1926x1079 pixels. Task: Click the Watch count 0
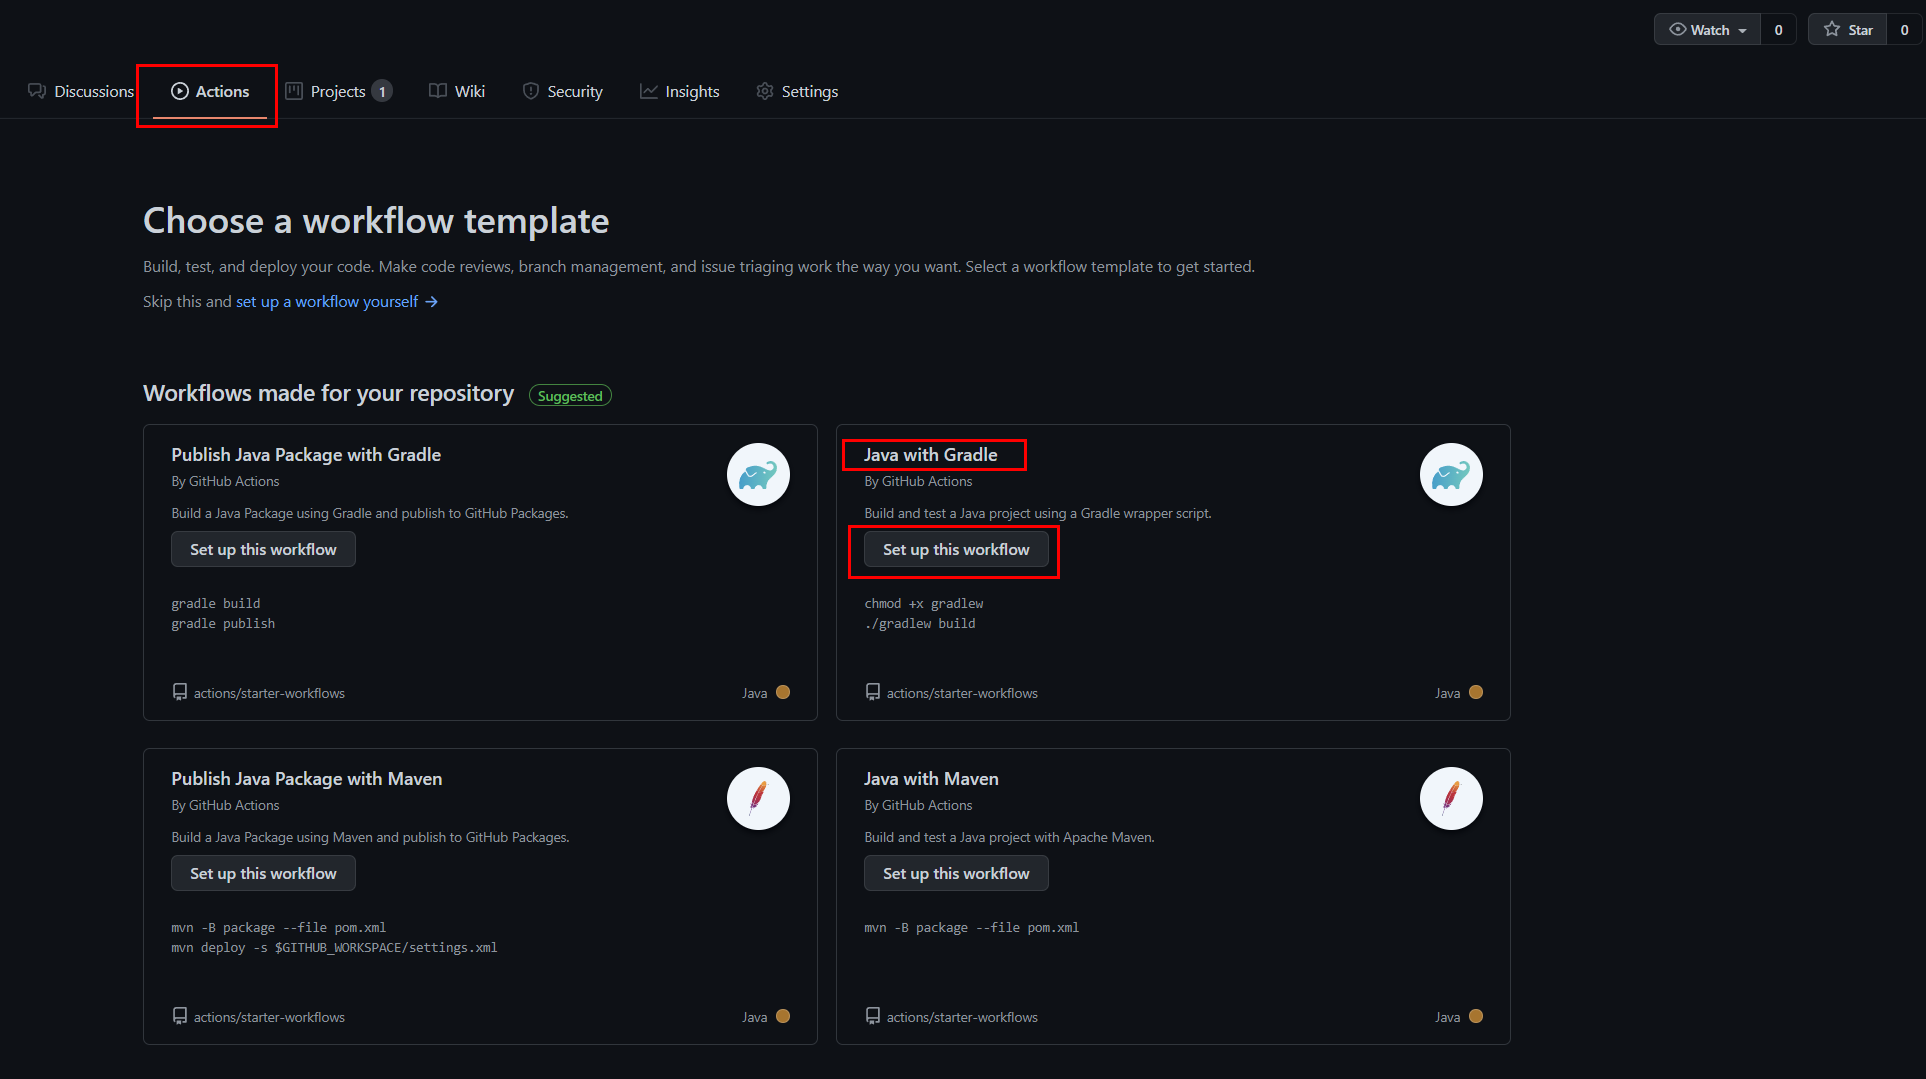tap(1778, 30)
